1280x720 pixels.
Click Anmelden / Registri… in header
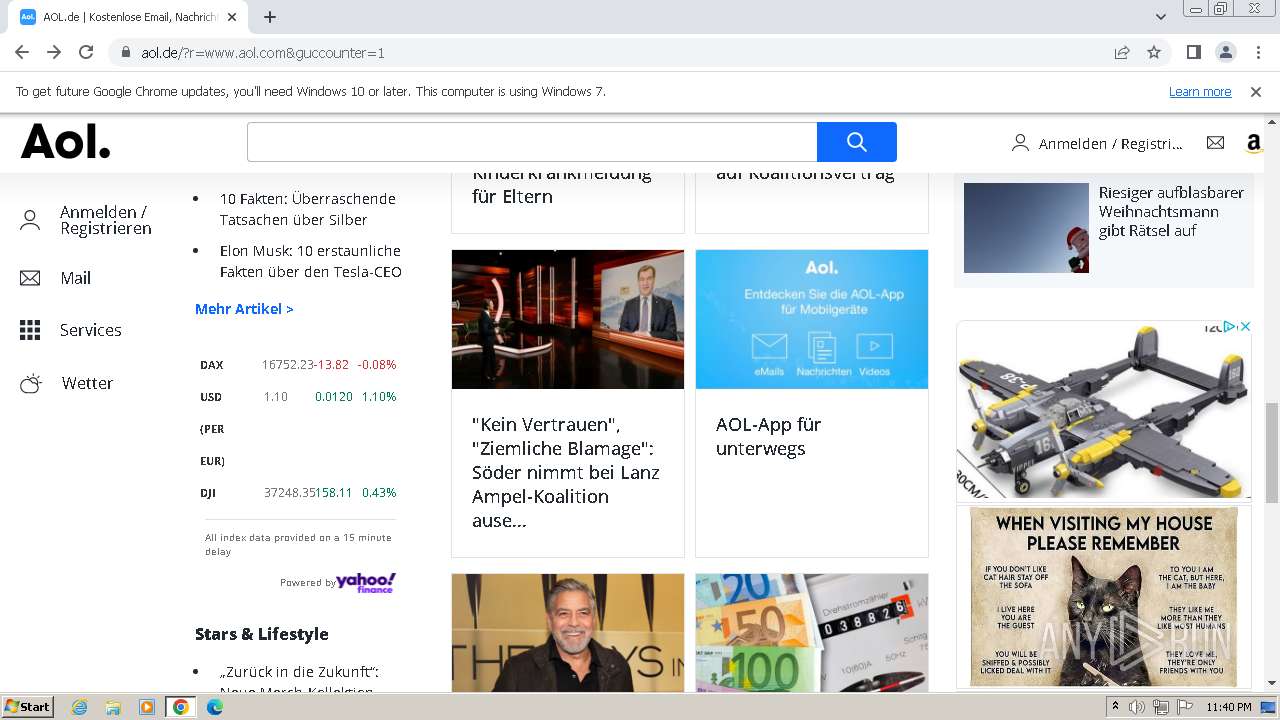click(1110, 144)
